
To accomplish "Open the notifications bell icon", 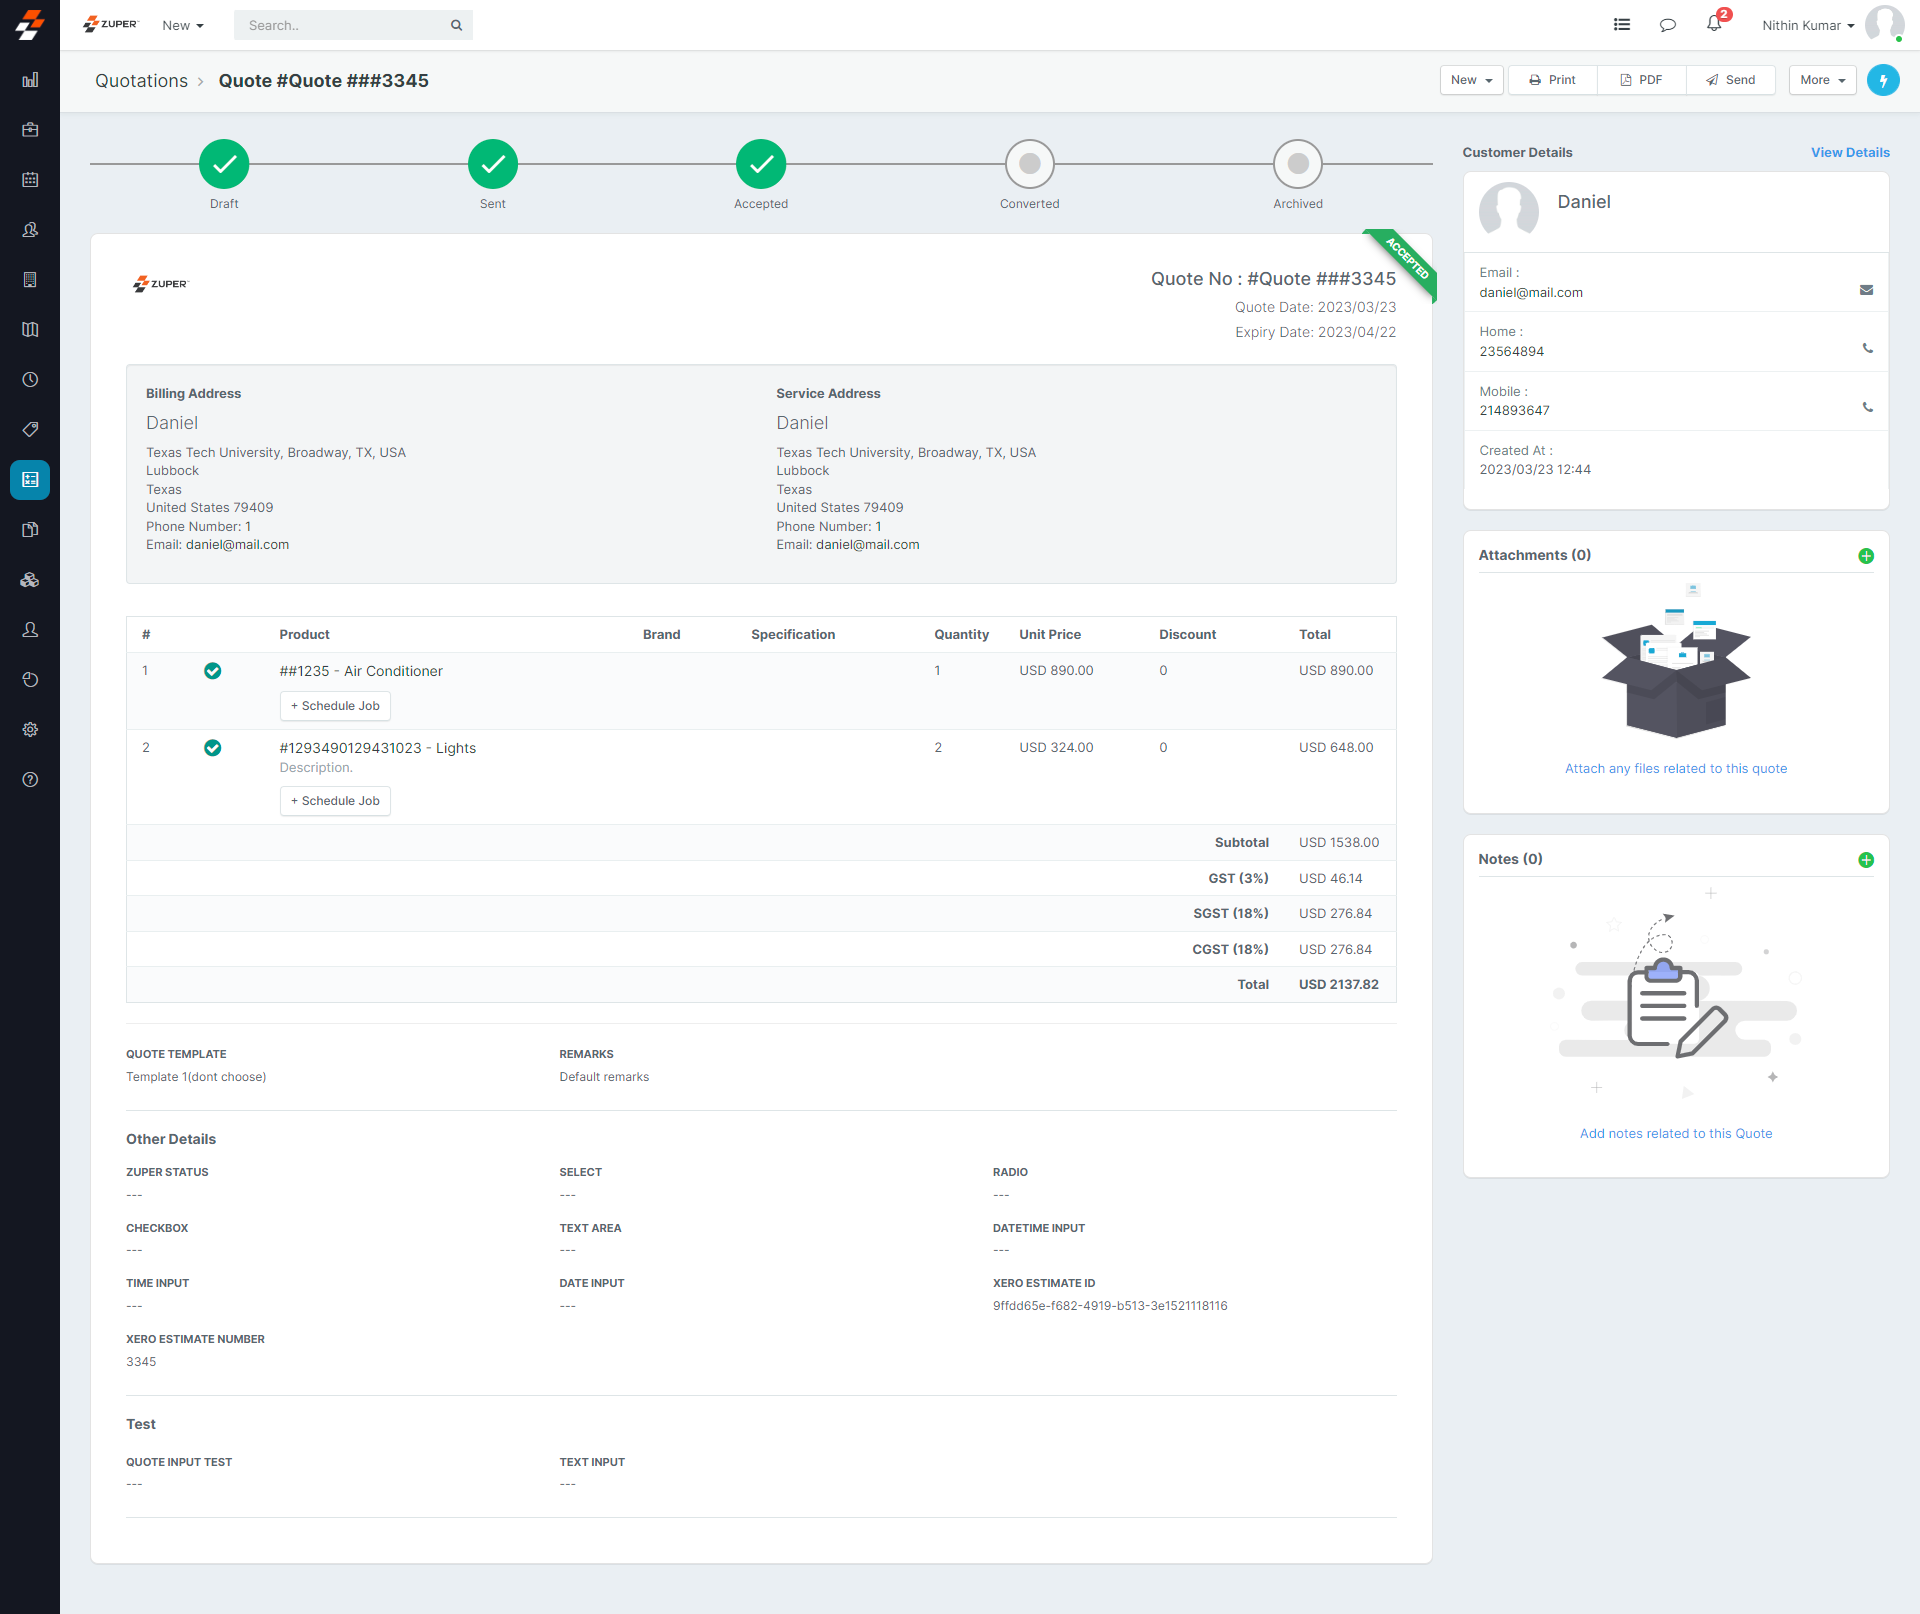I will coord(1714,24).
